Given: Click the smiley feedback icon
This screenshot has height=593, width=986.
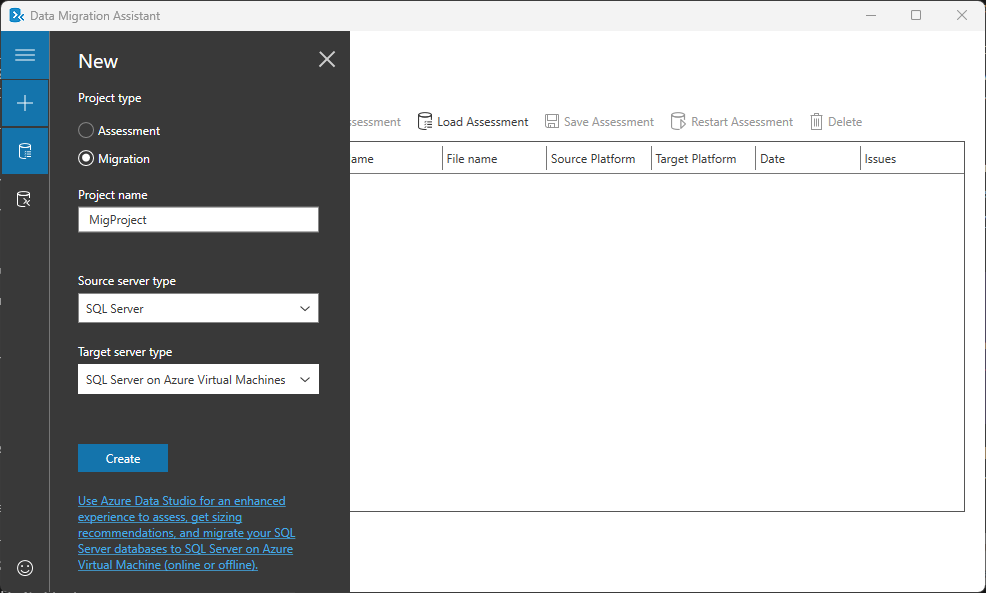Looking at the screenshot, I should 25,568.
